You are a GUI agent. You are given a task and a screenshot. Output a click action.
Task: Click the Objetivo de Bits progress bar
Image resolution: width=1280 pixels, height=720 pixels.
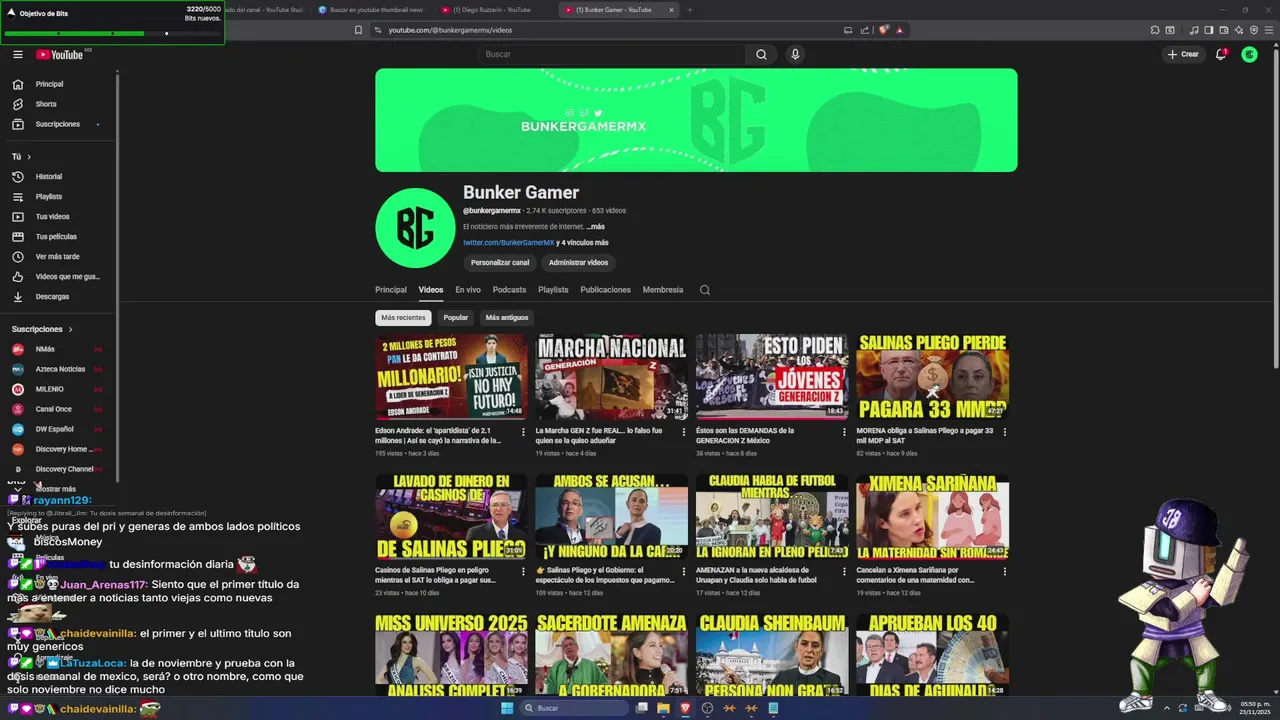tap(112, 34)
